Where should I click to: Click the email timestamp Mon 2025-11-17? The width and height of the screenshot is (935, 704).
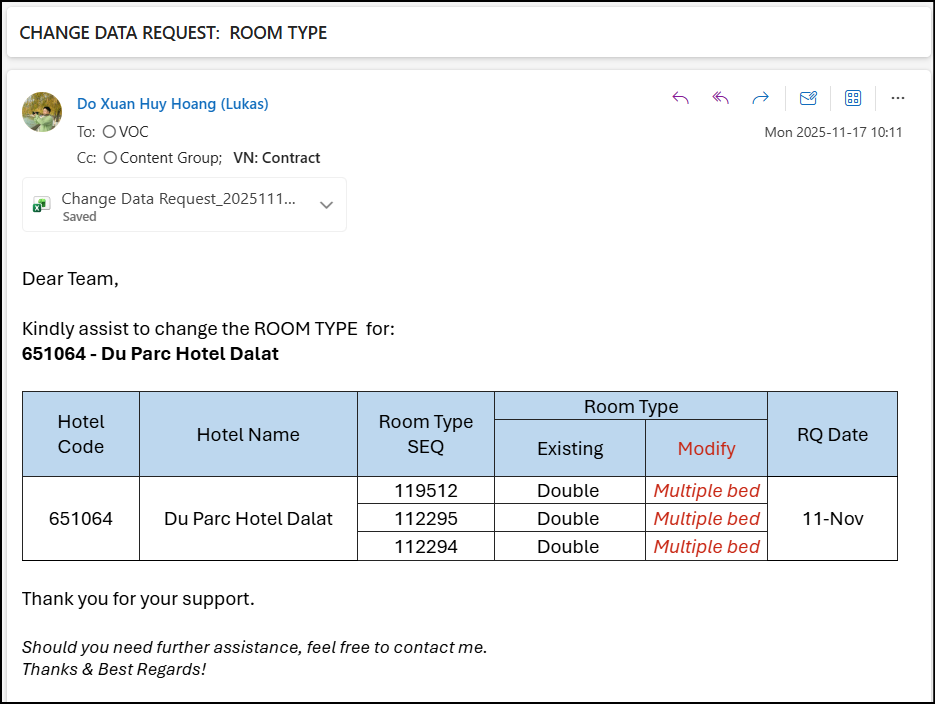pos(833,132)
